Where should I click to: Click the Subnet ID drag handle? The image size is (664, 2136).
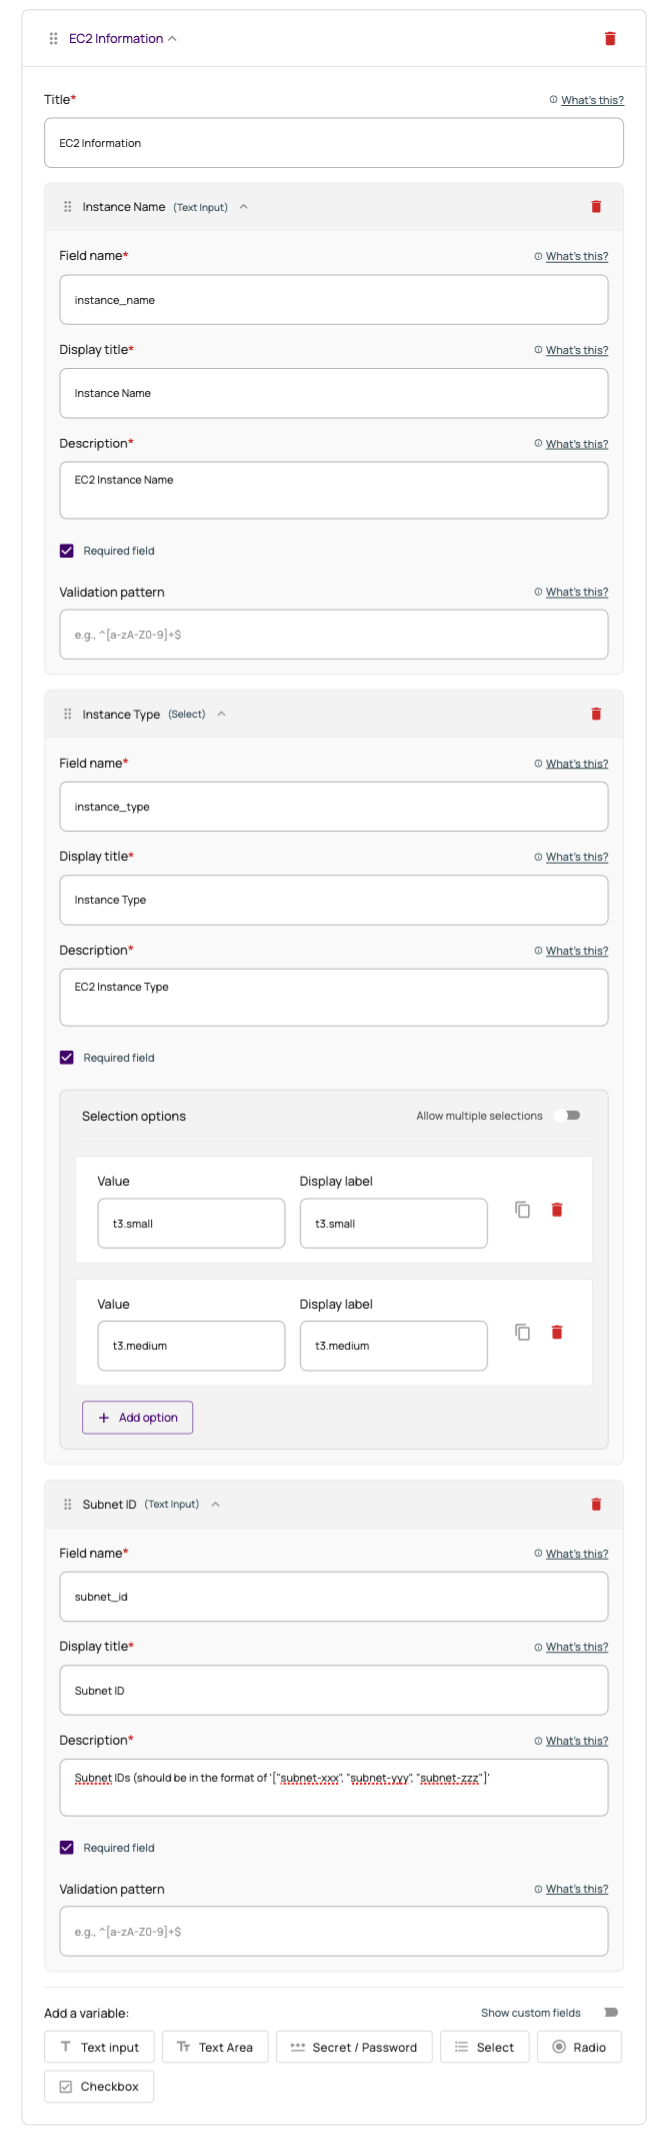click(66, 1503)
